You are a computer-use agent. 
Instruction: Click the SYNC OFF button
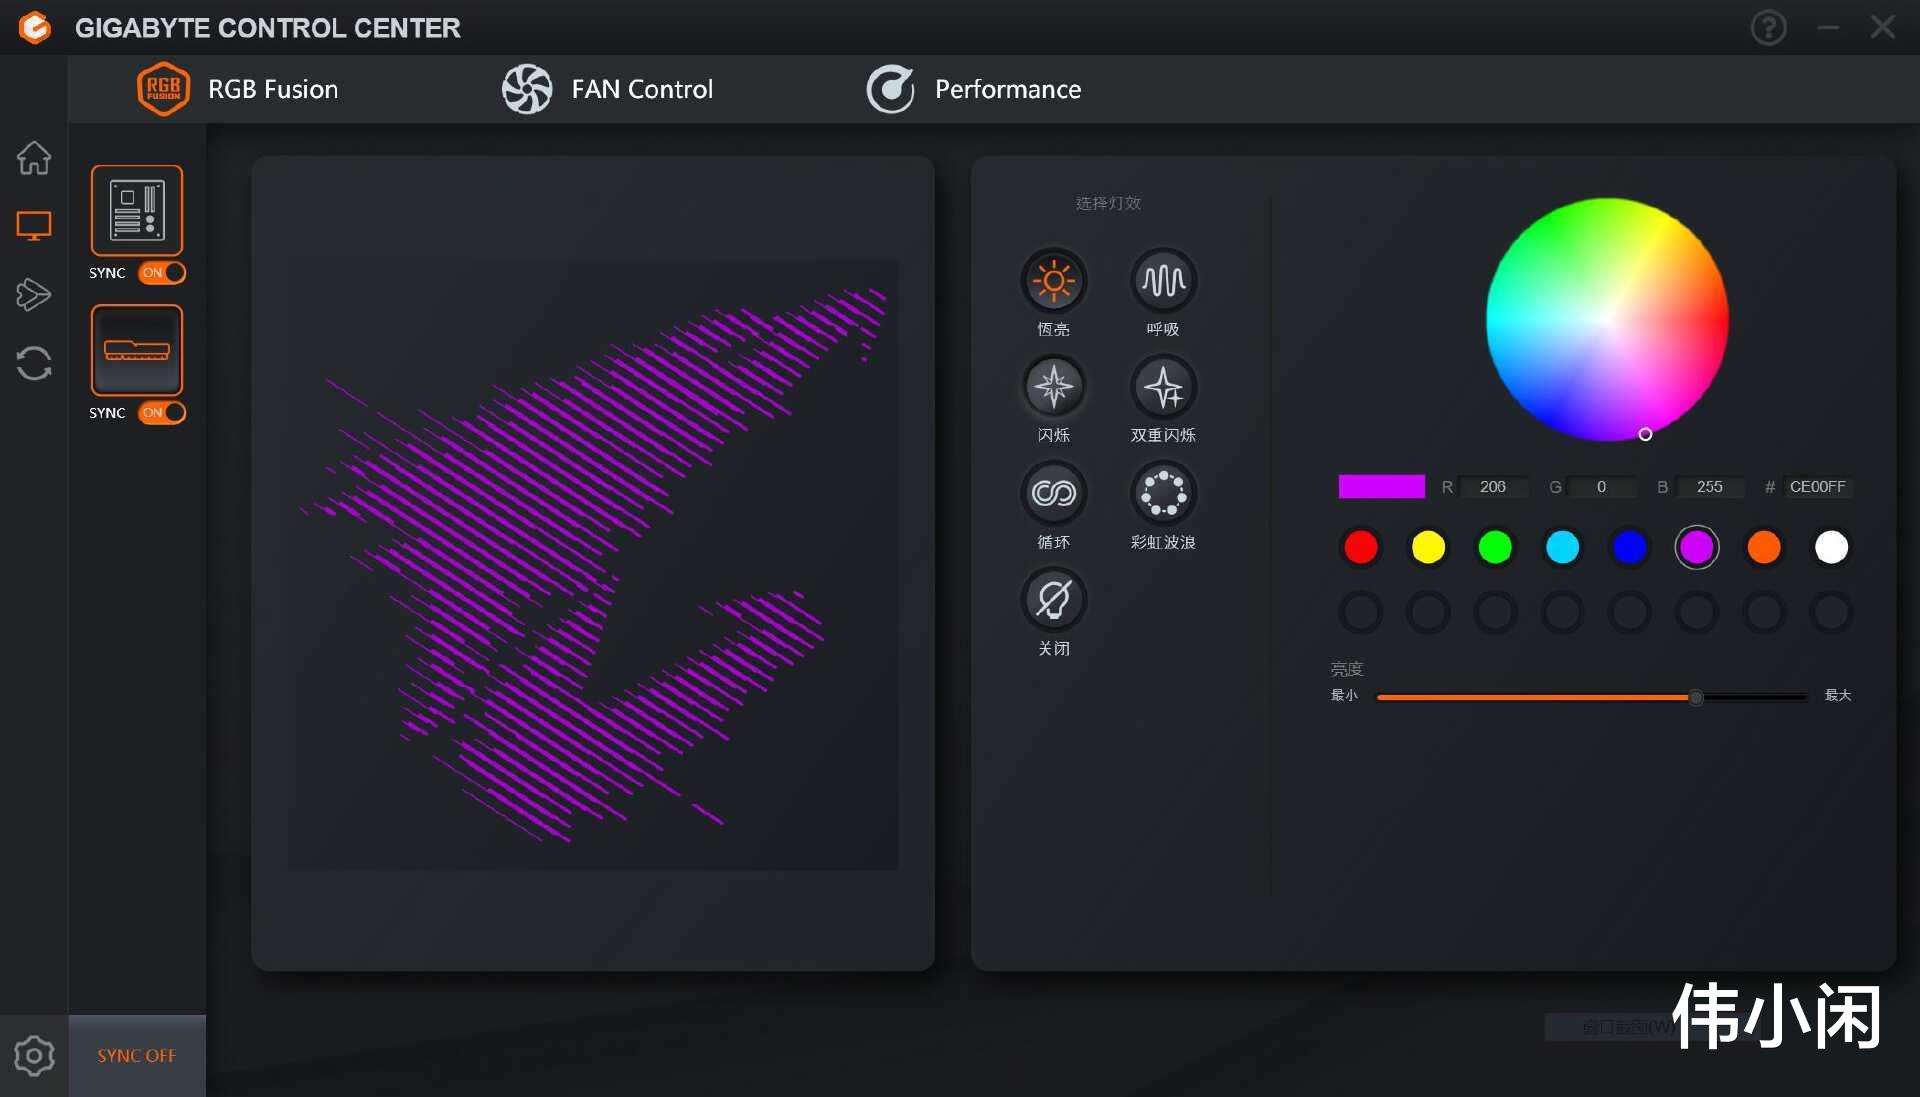pyautogui.click(x=137, y=1055)
